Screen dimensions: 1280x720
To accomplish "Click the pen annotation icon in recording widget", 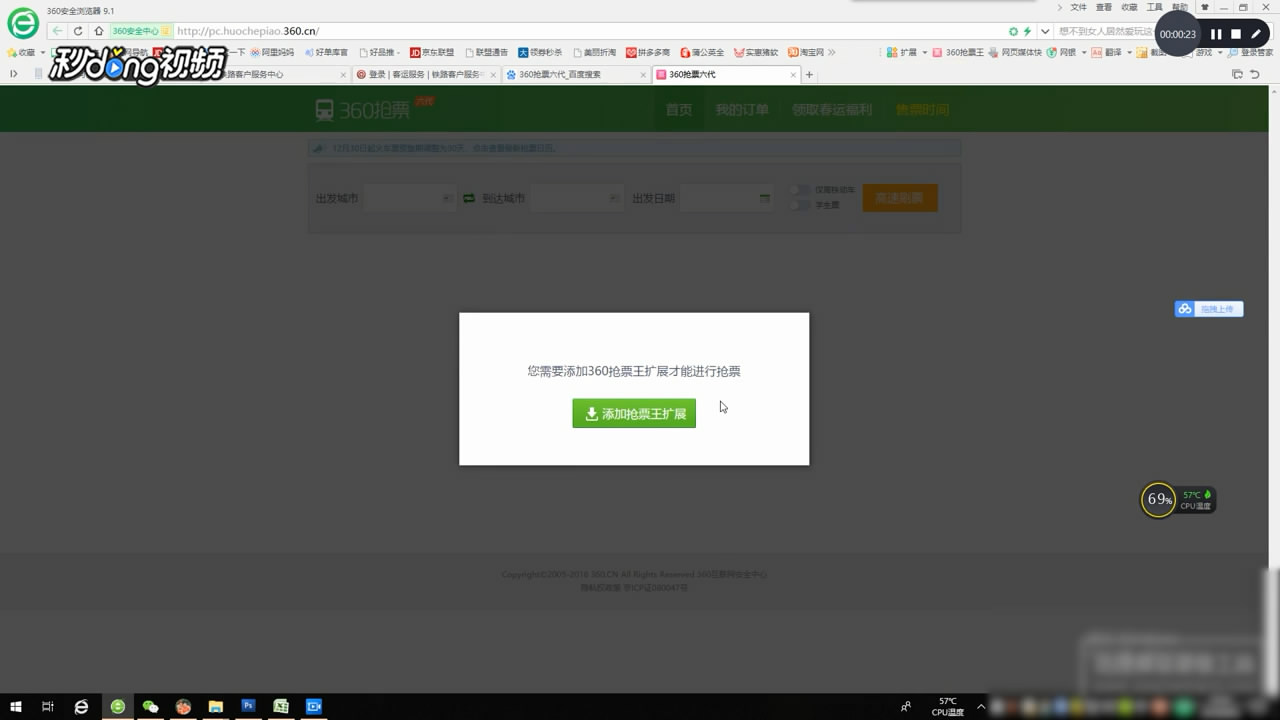I will pos(1256,33).
